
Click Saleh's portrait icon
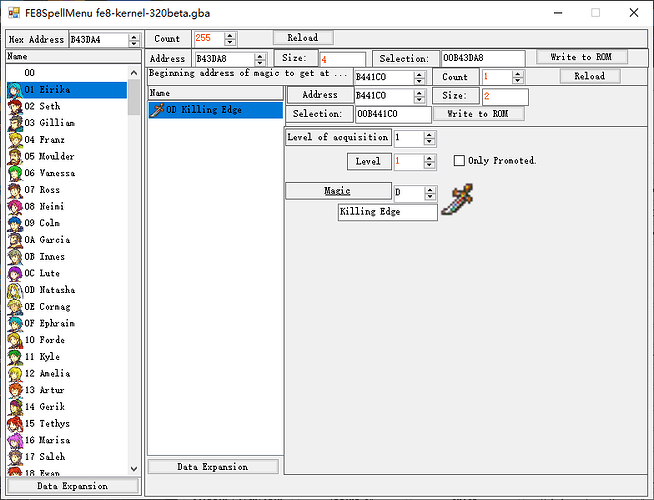[x=15, y=457]
